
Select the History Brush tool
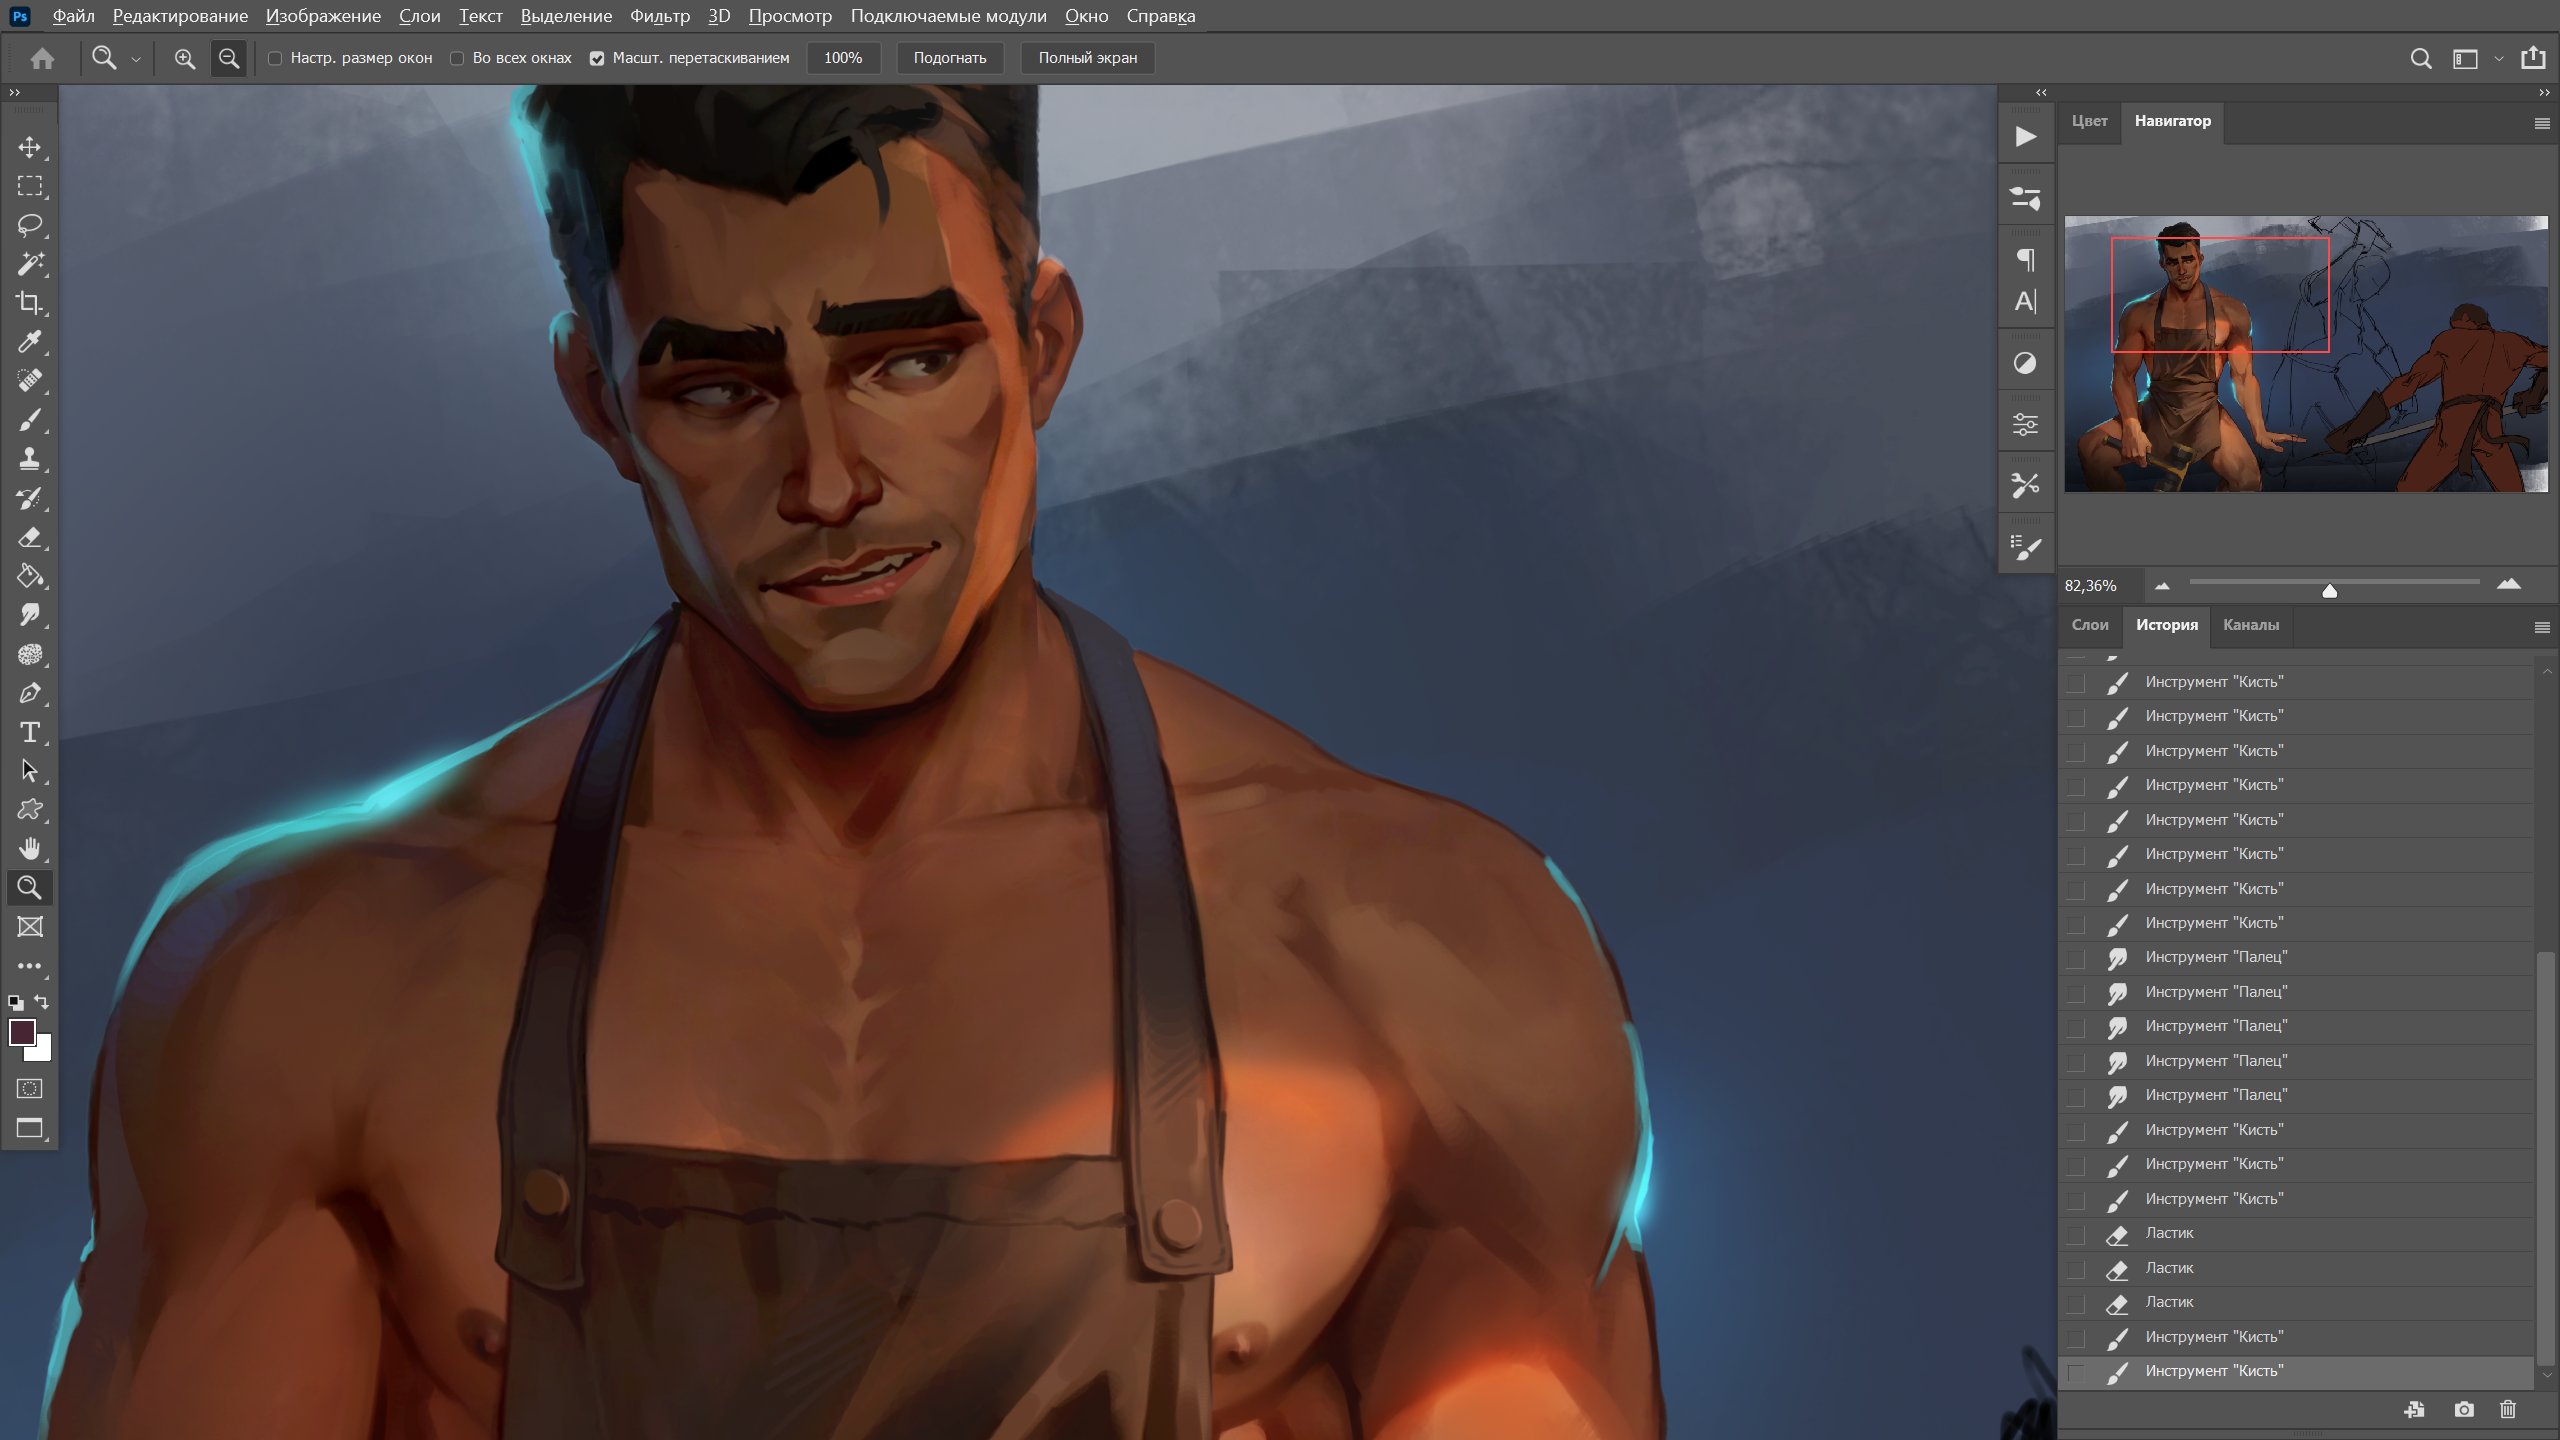pyautogui.click(x=30, y=498)
